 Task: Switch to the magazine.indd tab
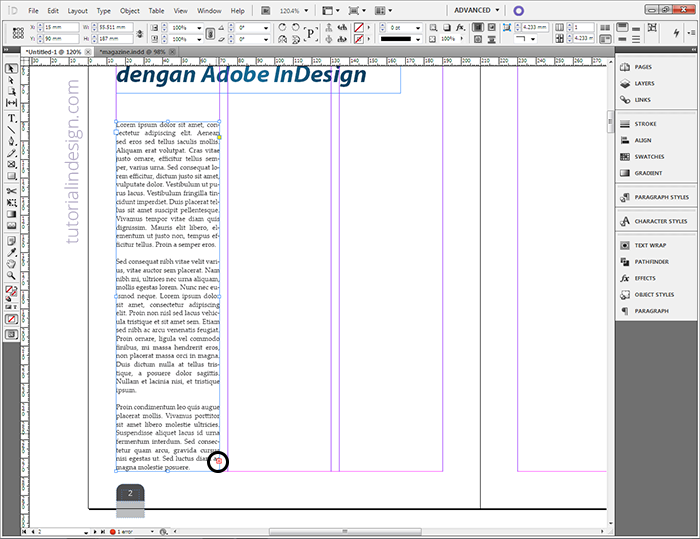132,52
